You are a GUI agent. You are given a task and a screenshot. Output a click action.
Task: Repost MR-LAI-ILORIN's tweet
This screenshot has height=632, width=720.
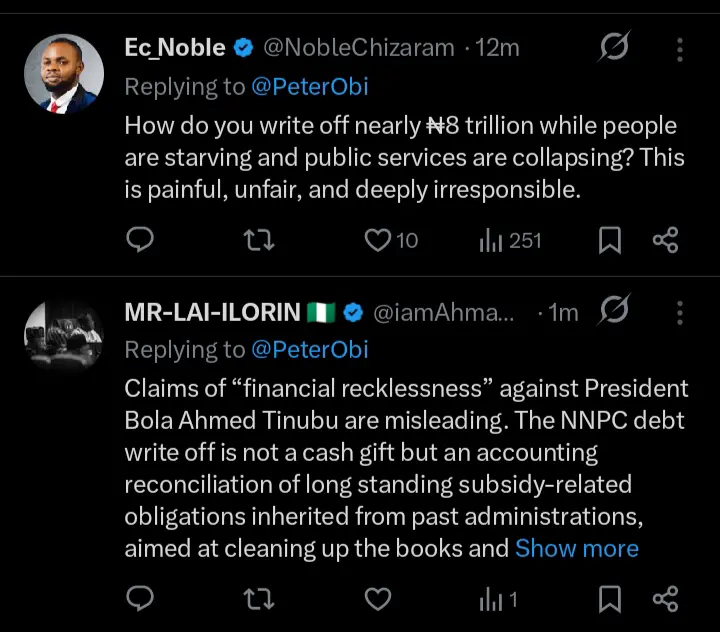(259, 599)
